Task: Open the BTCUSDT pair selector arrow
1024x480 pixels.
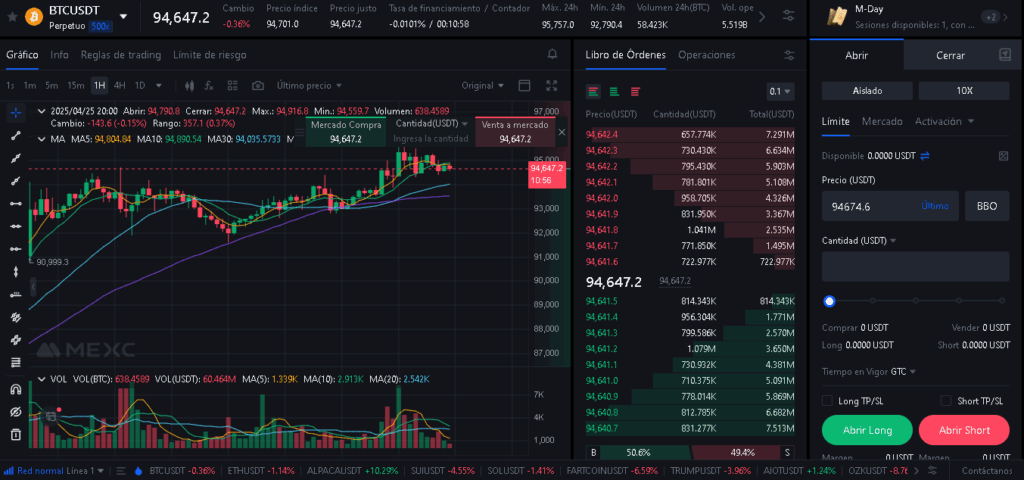Action: pyautogui.click(x=124, y=16)
